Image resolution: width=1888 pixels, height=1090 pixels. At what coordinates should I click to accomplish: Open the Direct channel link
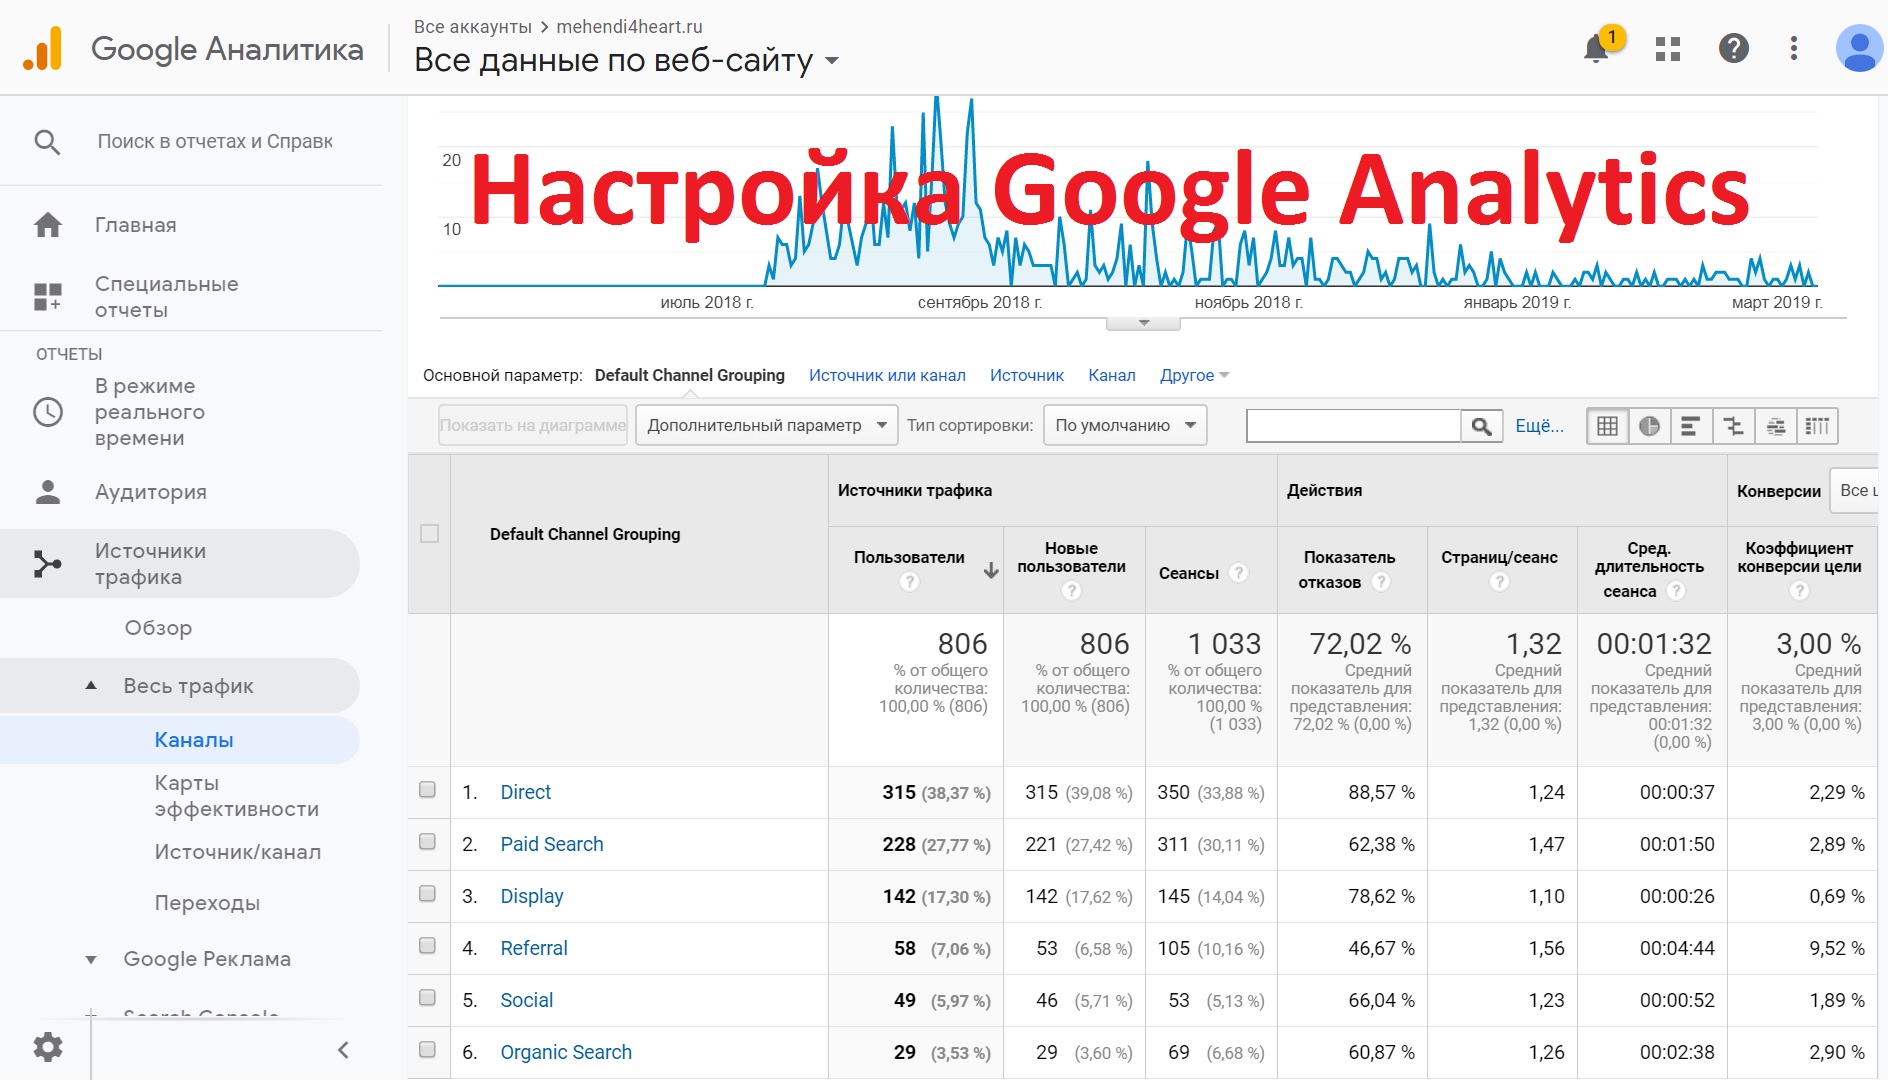pyautogui.click(x=526, y=792)
